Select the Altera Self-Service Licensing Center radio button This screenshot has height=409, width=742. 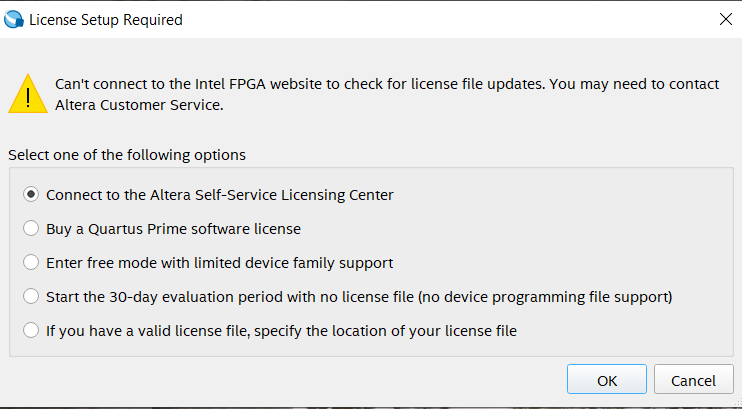pos(32,195)
